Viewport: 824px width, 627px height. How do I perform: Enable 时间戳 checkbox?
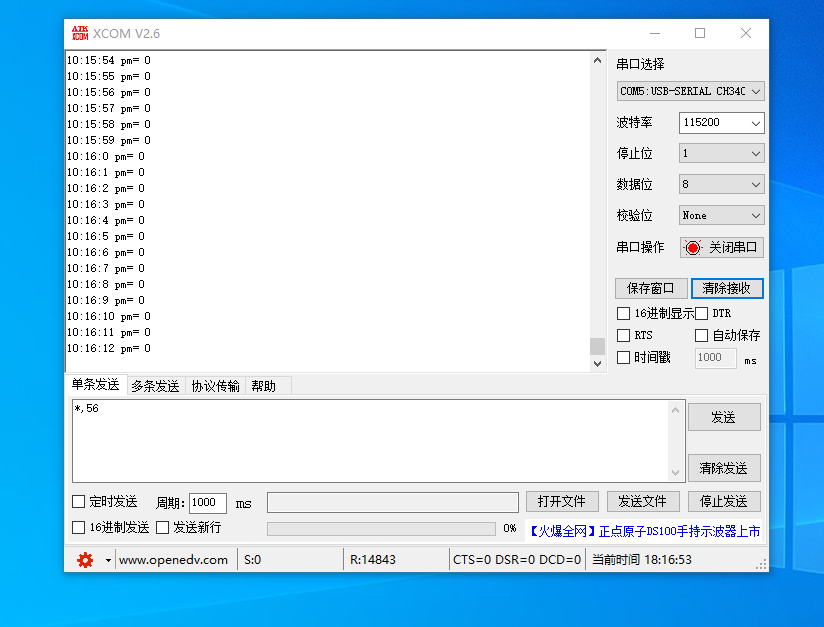[x=623, y=357]
